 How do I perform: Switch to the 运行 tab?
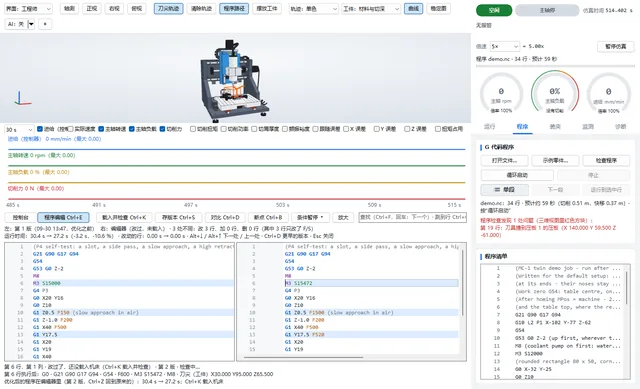(x=489, y=127)
